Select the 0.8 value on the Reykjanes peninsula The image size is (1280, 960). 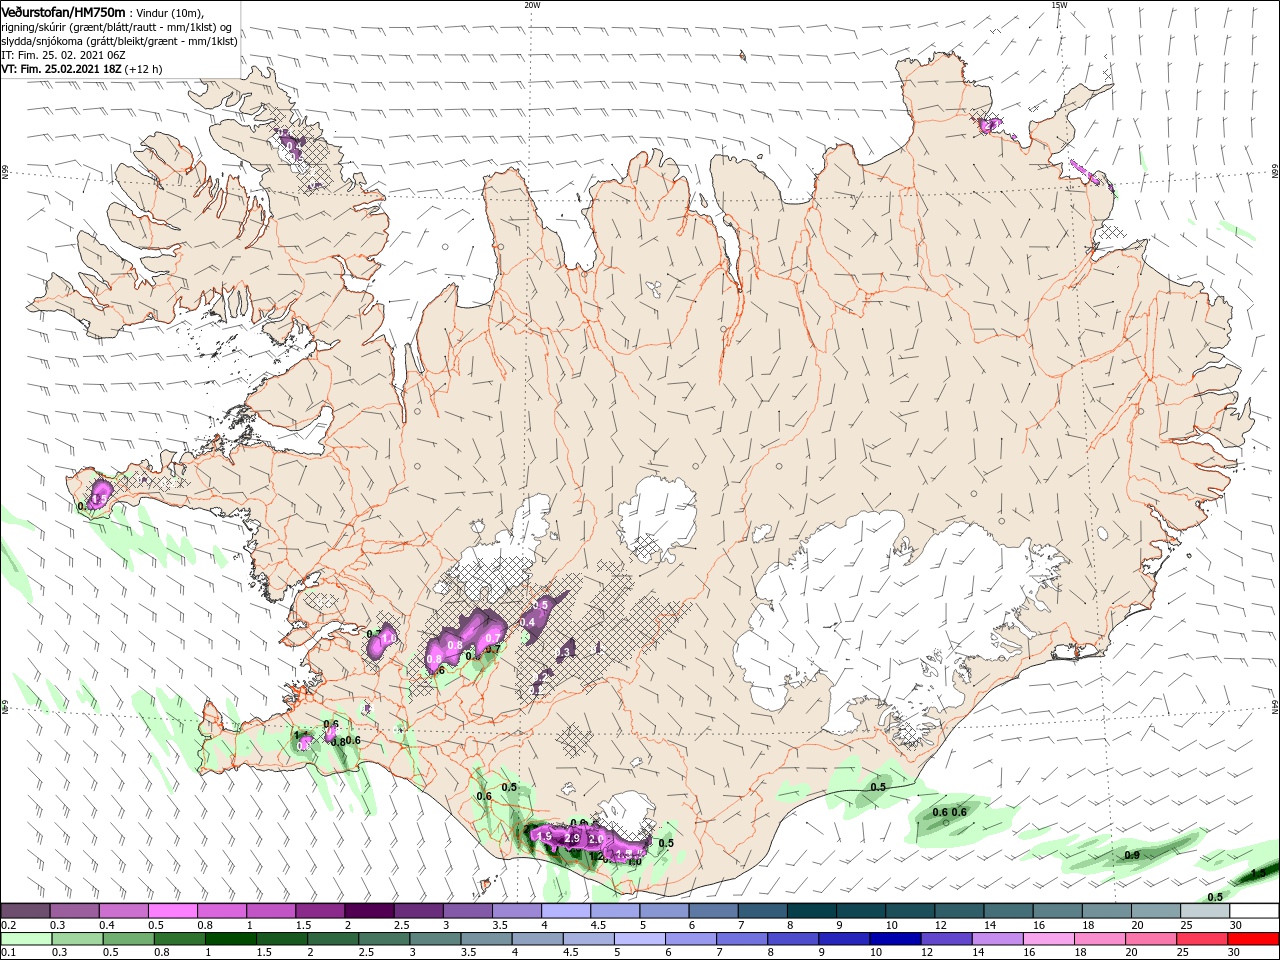[x=338, y=742]
